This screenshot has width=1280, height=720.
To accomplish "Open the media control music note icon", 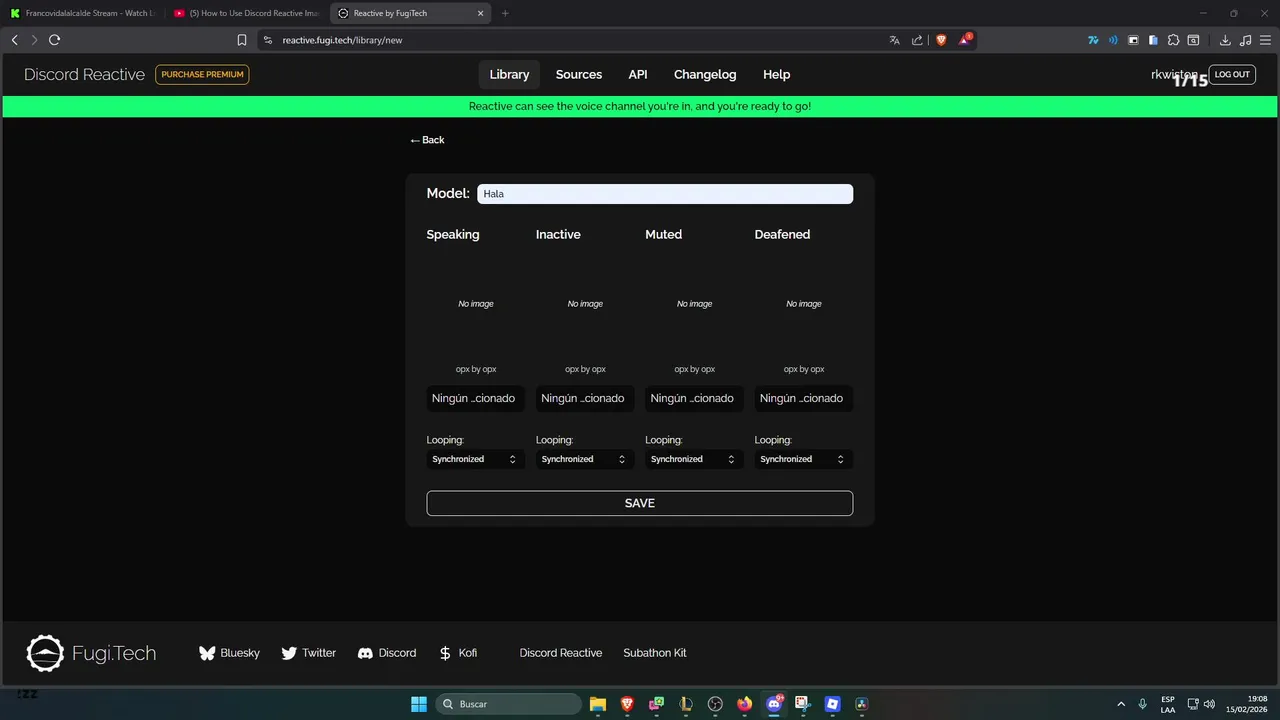I will pyautogui.click(x=1245, y=40).
